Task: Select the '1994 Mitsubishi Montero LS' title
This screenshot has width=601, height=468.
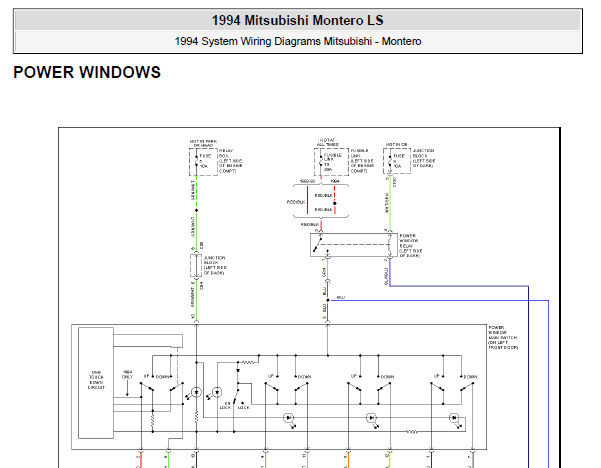Action: click(298, 20)
